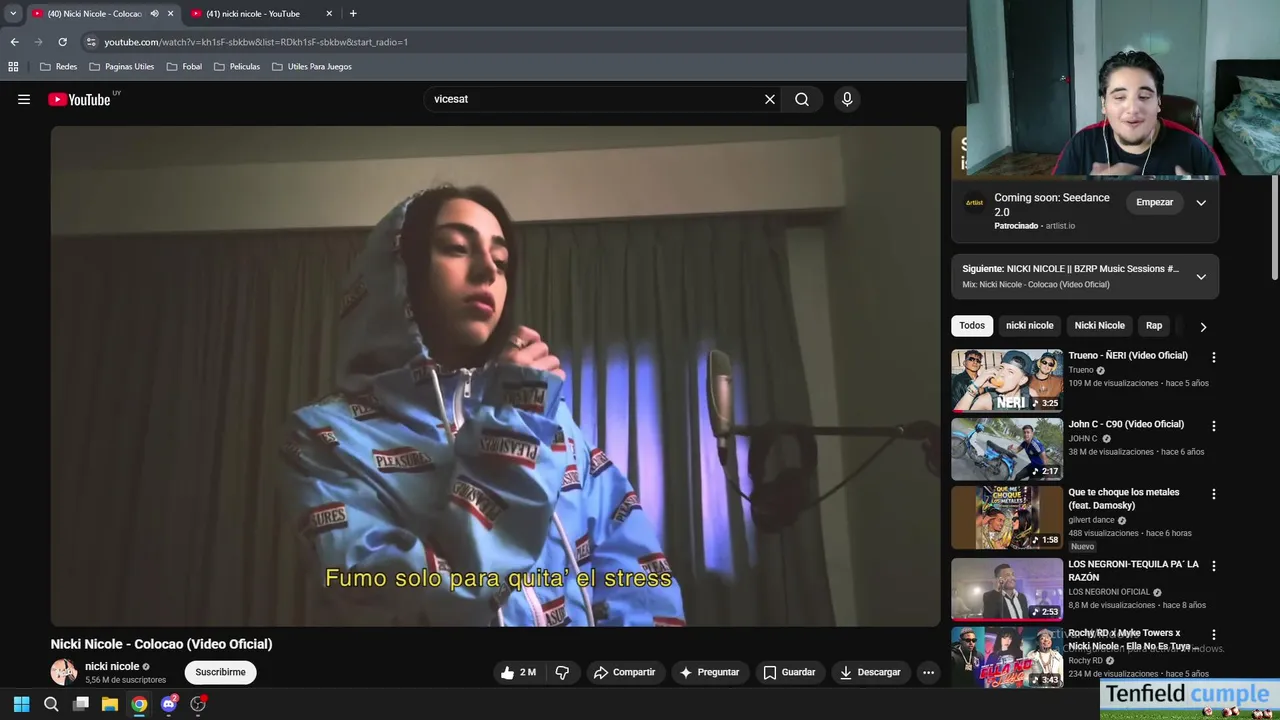Open the Preguntar AI button

pos(709,672)
